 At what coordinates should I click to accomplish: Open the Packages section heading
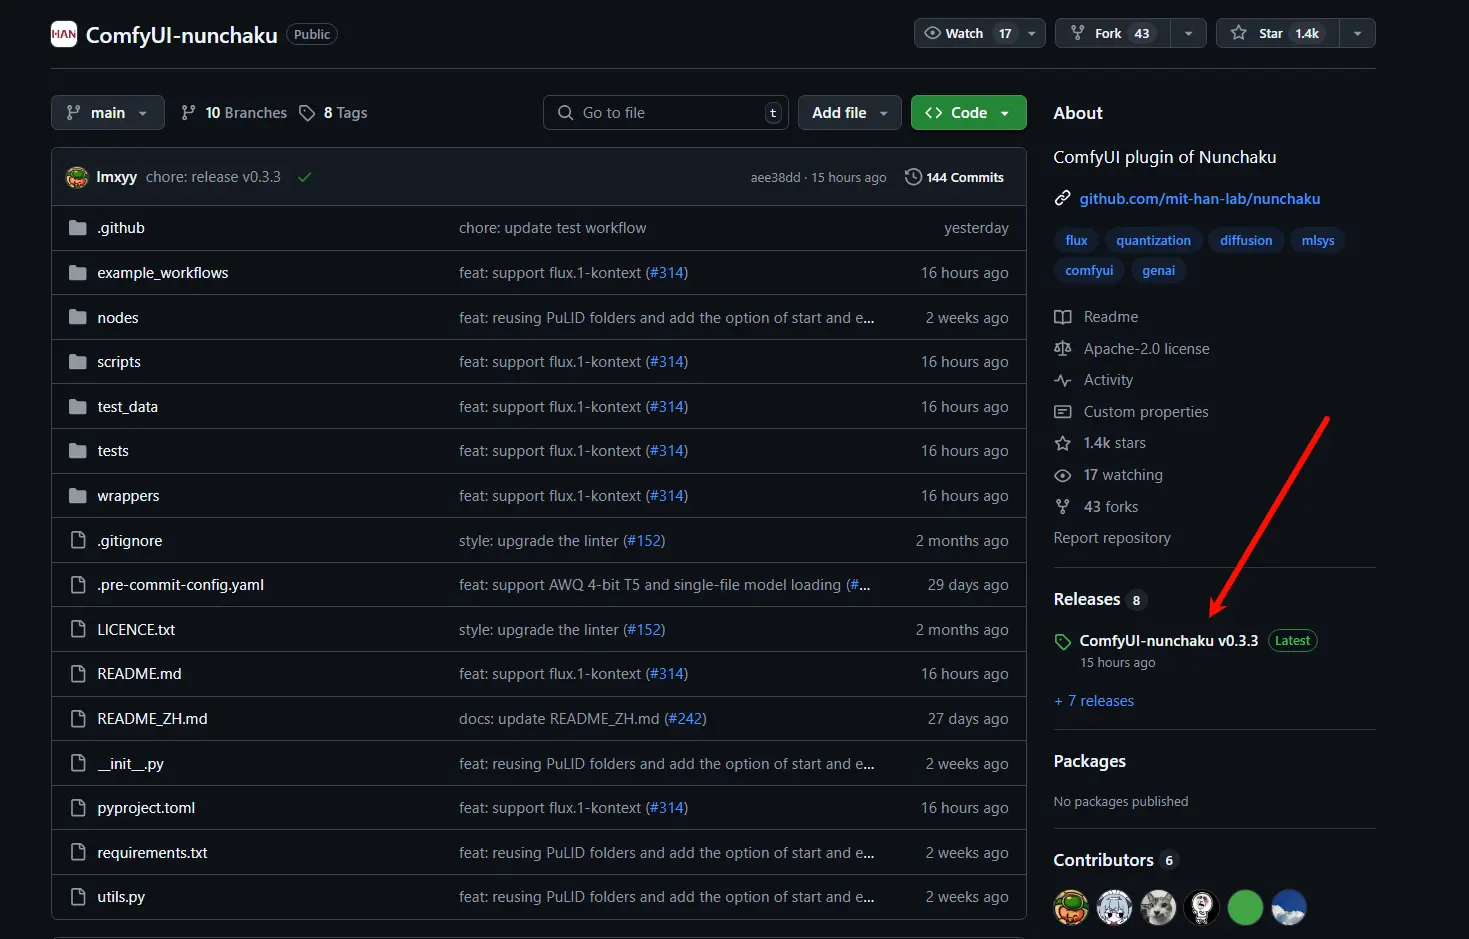point(1089,761)
